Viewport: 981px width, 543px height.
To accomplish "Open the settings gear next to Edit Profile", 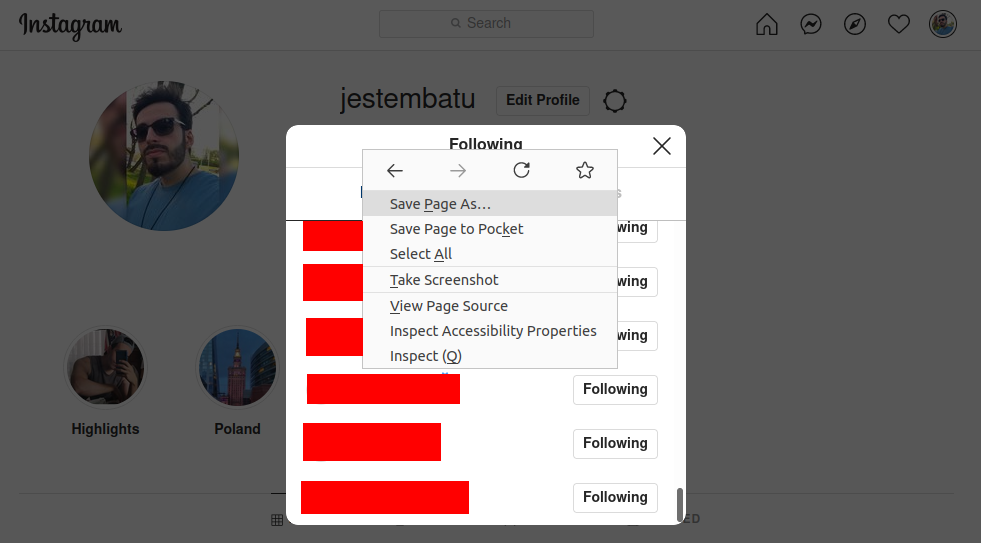I will 614,101.
